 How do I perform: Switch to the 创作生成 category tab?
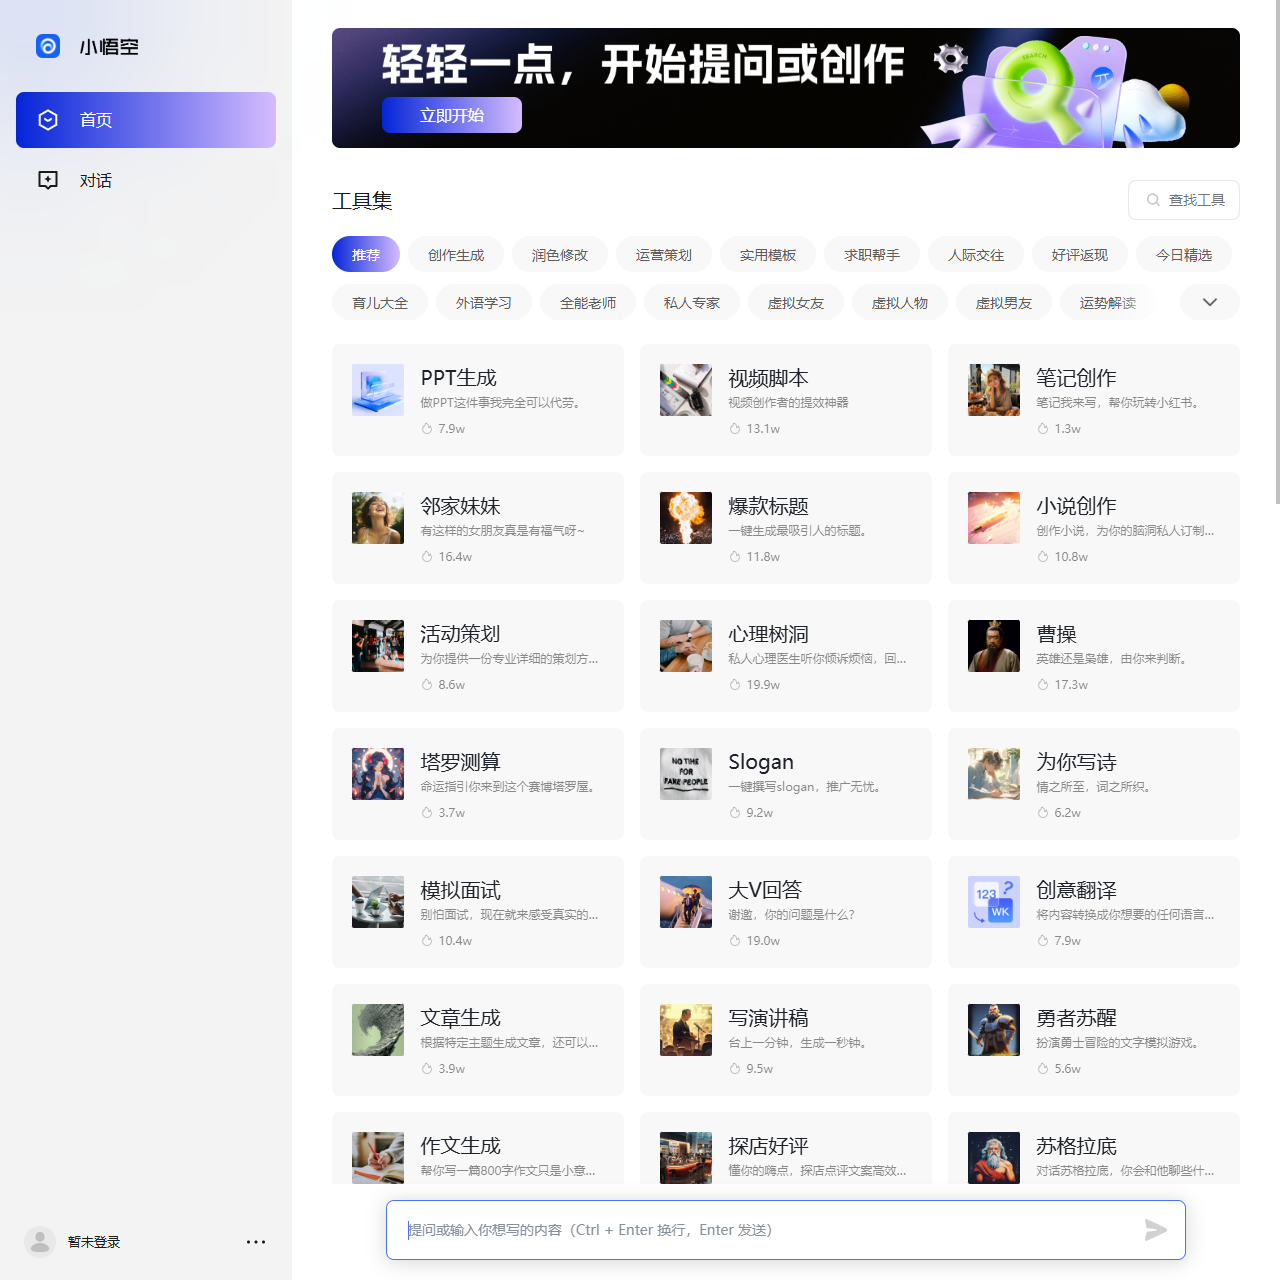click(x=456, y=255)
